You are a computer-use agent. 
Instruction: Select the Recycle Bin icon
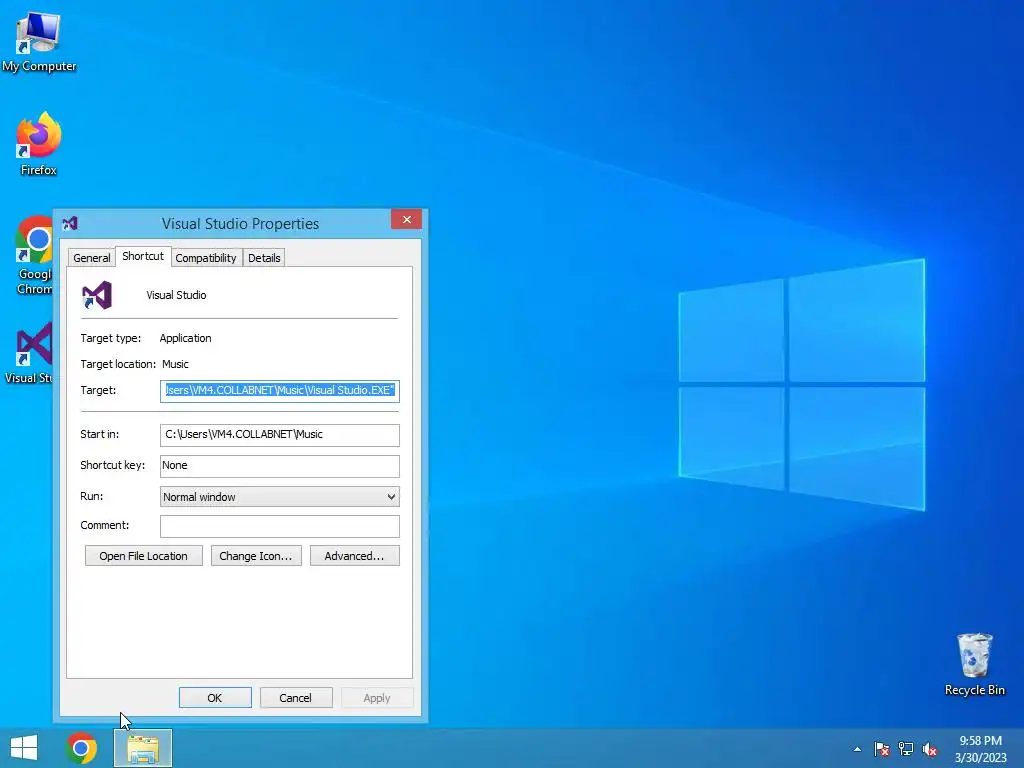(974, 664)
